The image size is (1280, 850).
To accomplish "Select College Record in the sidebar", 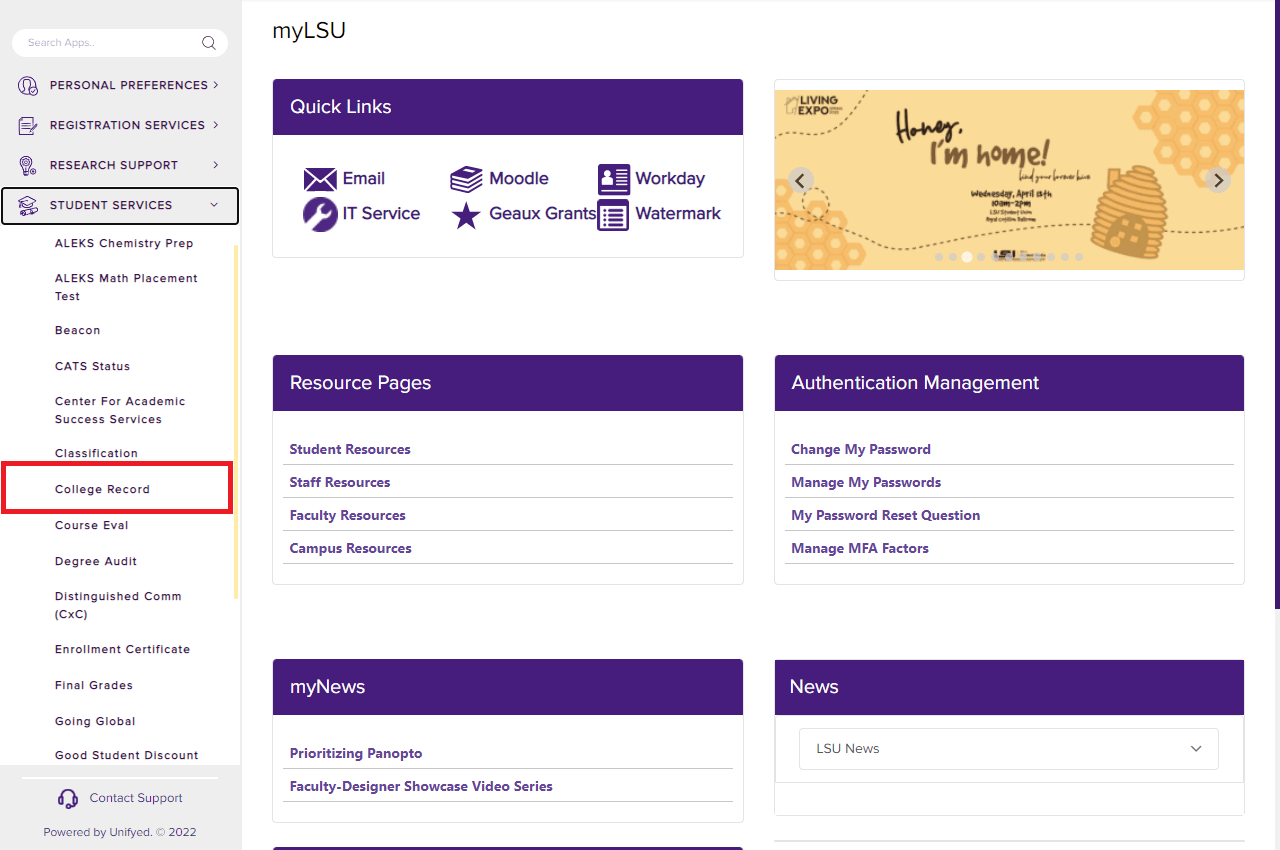I will tap(102, 489).
